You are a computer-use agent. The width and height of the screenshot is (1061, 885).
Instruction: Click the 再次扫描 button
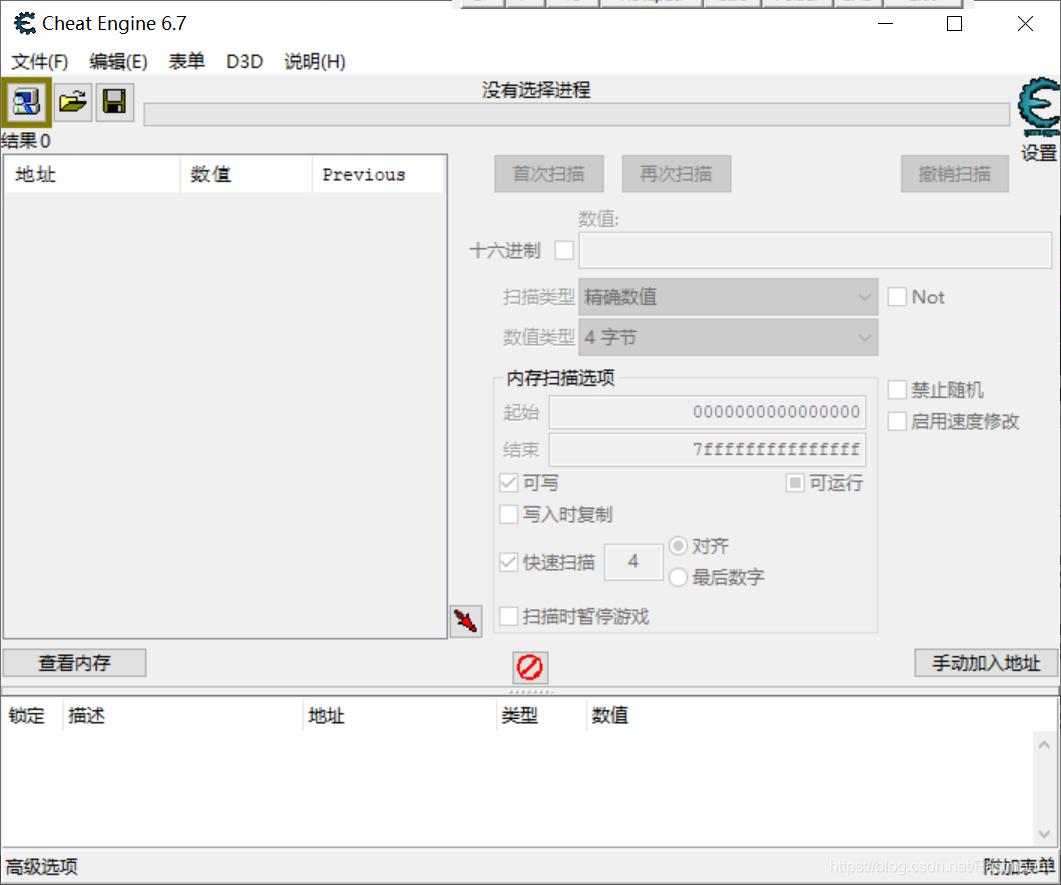coord(676,174)
